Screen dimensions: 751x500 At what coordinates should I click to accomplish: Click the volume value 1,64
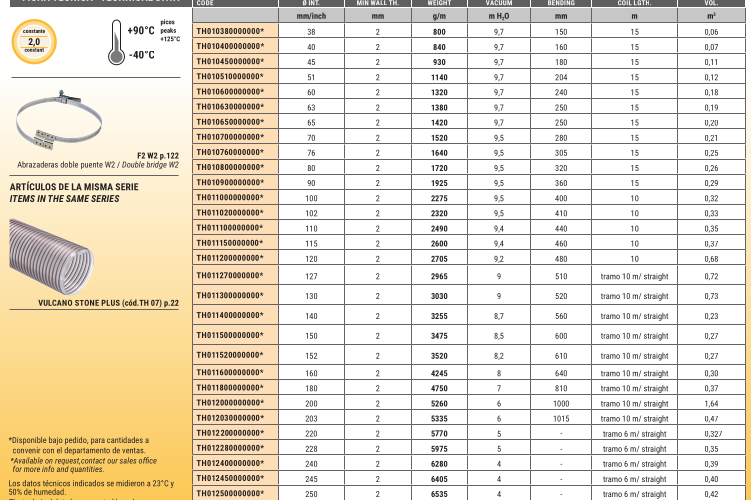pos(711,404)
